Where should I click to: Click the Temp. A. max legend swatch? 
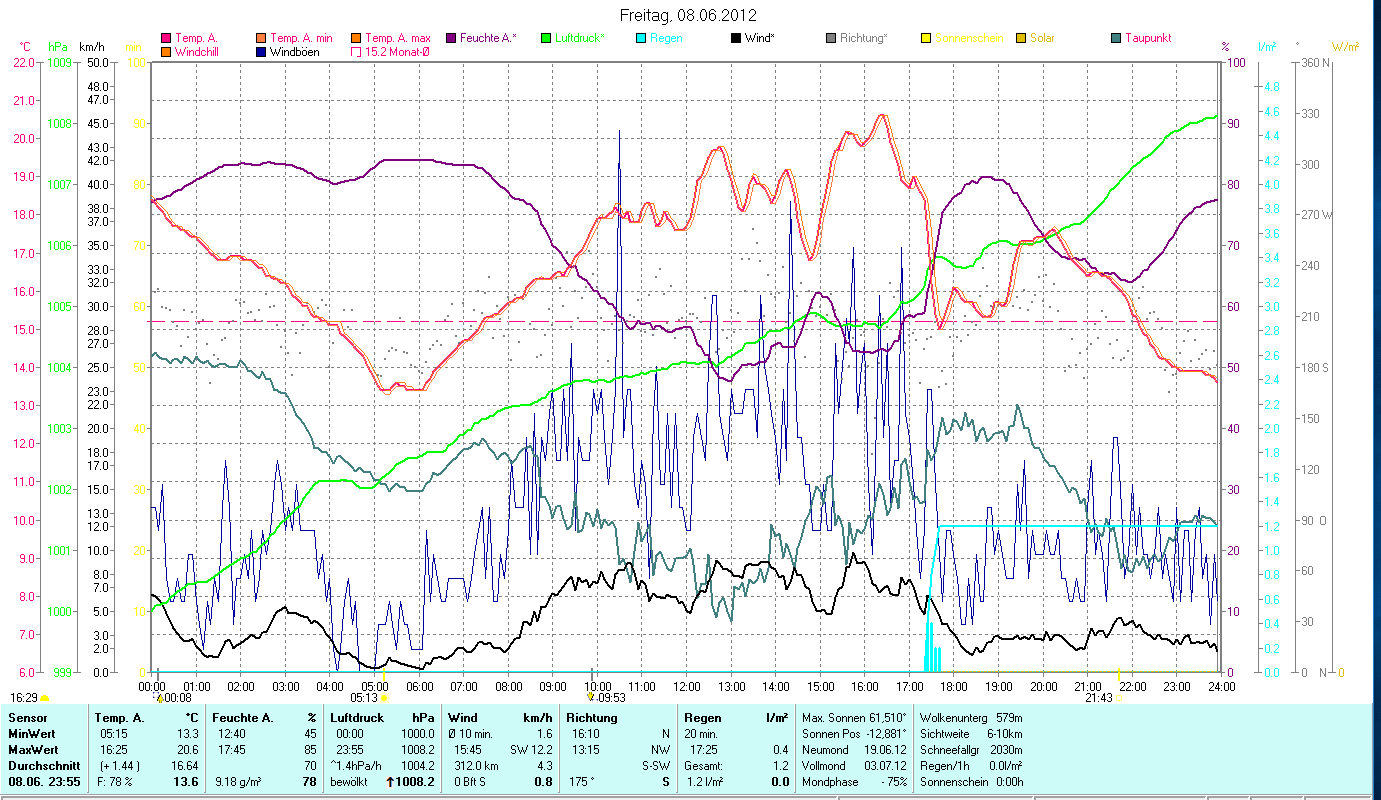[356, 38]
